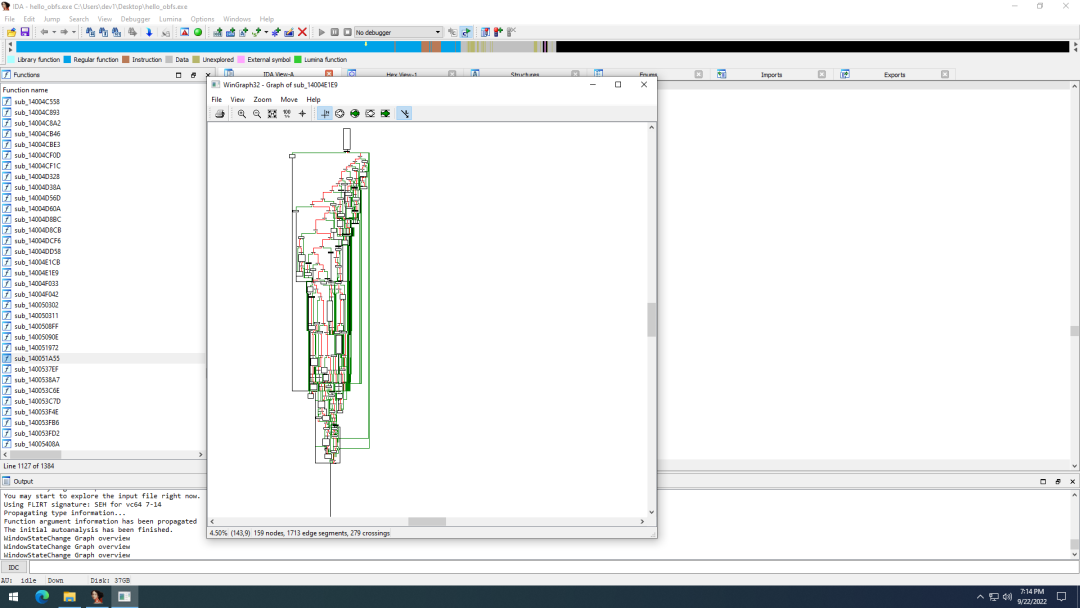Click the red X delete icon in IDA toolbar
The width and height of the screenshot is (1080, 608).
click(303, 32)
